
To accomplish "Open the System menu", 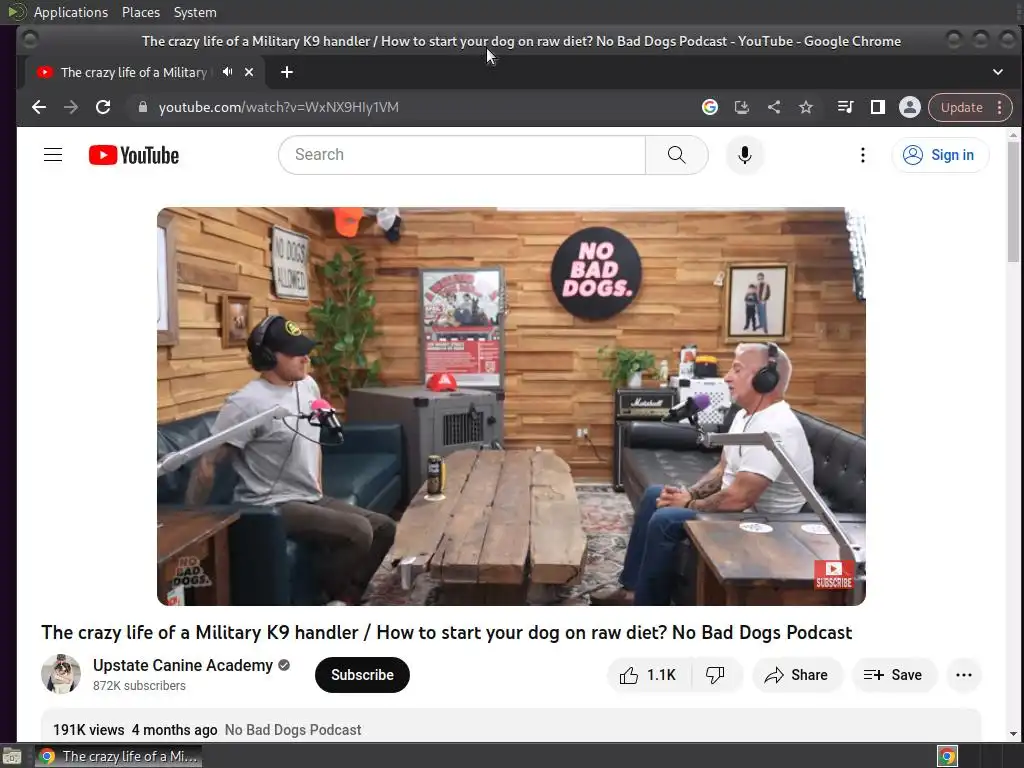I will (195, 12).
